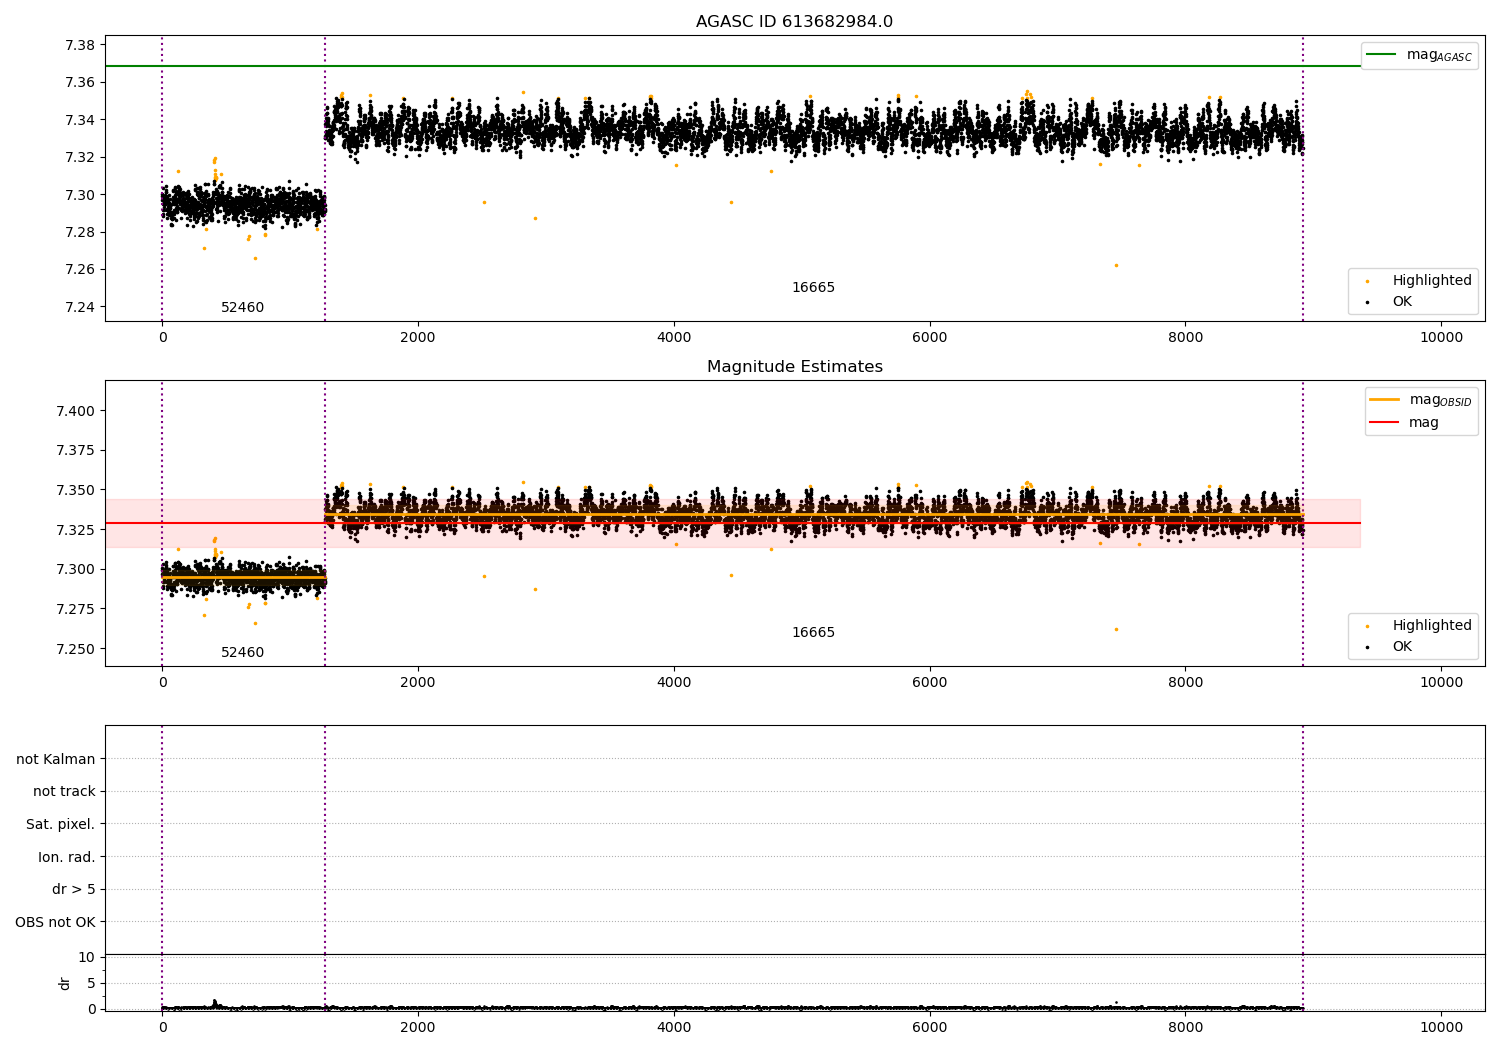Click '16665' in the Magnitude Estimates panel
This screenshot has height=1050, width=1500.
813,632
